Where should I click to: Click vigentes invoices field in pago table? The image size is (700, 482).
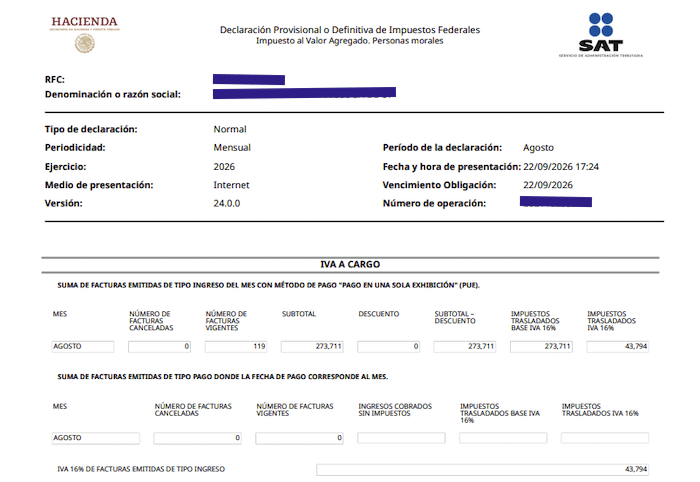(x=299, y=438)
